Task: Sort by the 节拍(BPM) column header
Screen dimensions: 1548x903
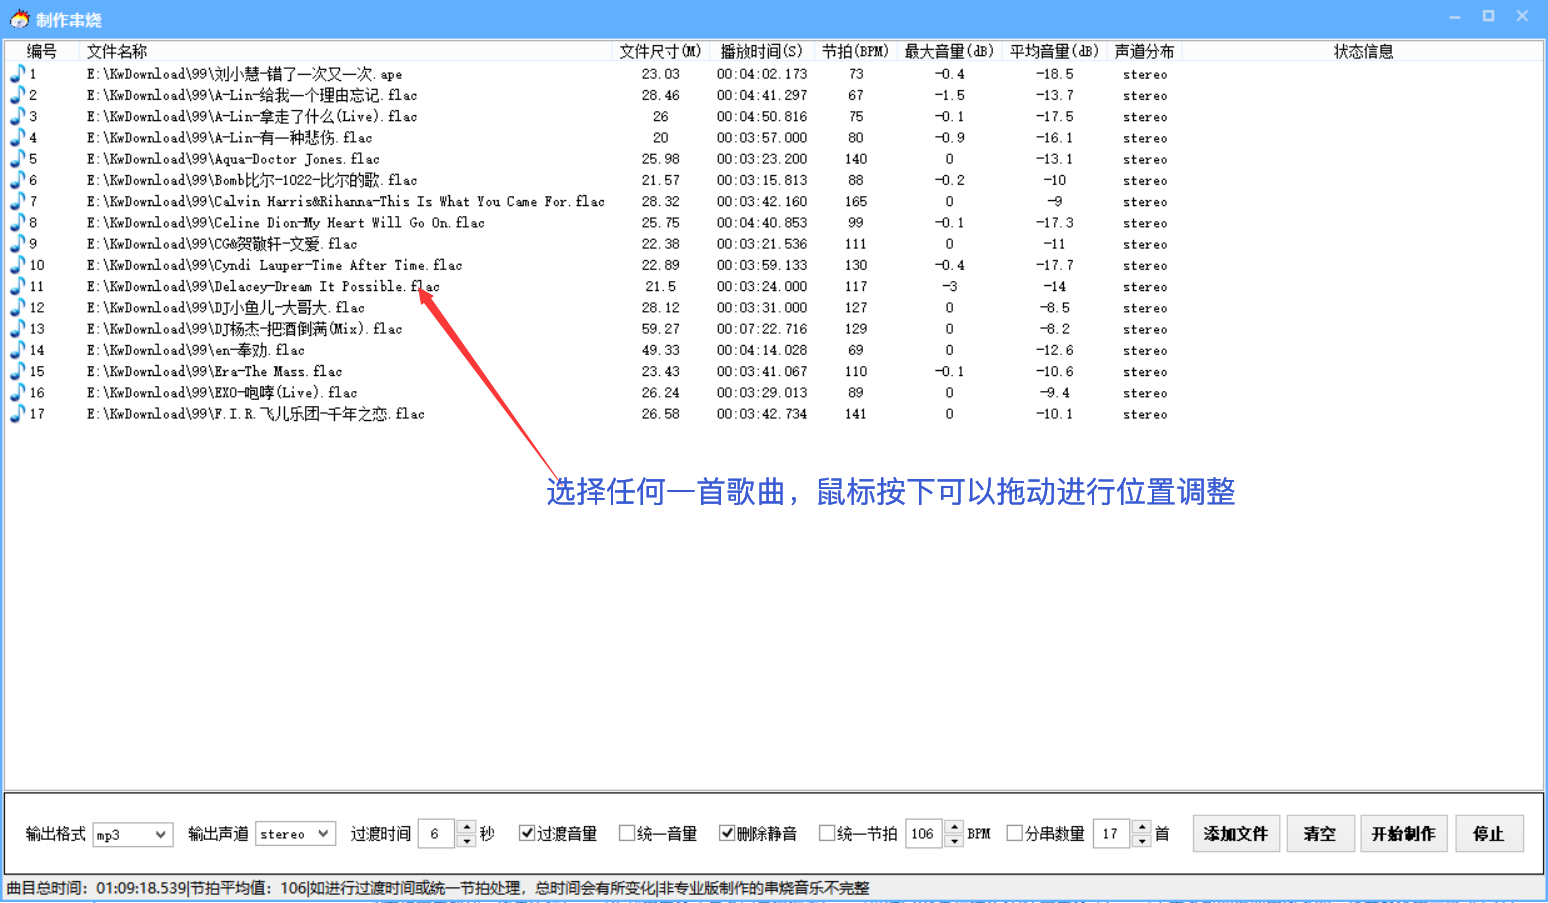Action: pyautogui.click(x=855, y=51)
